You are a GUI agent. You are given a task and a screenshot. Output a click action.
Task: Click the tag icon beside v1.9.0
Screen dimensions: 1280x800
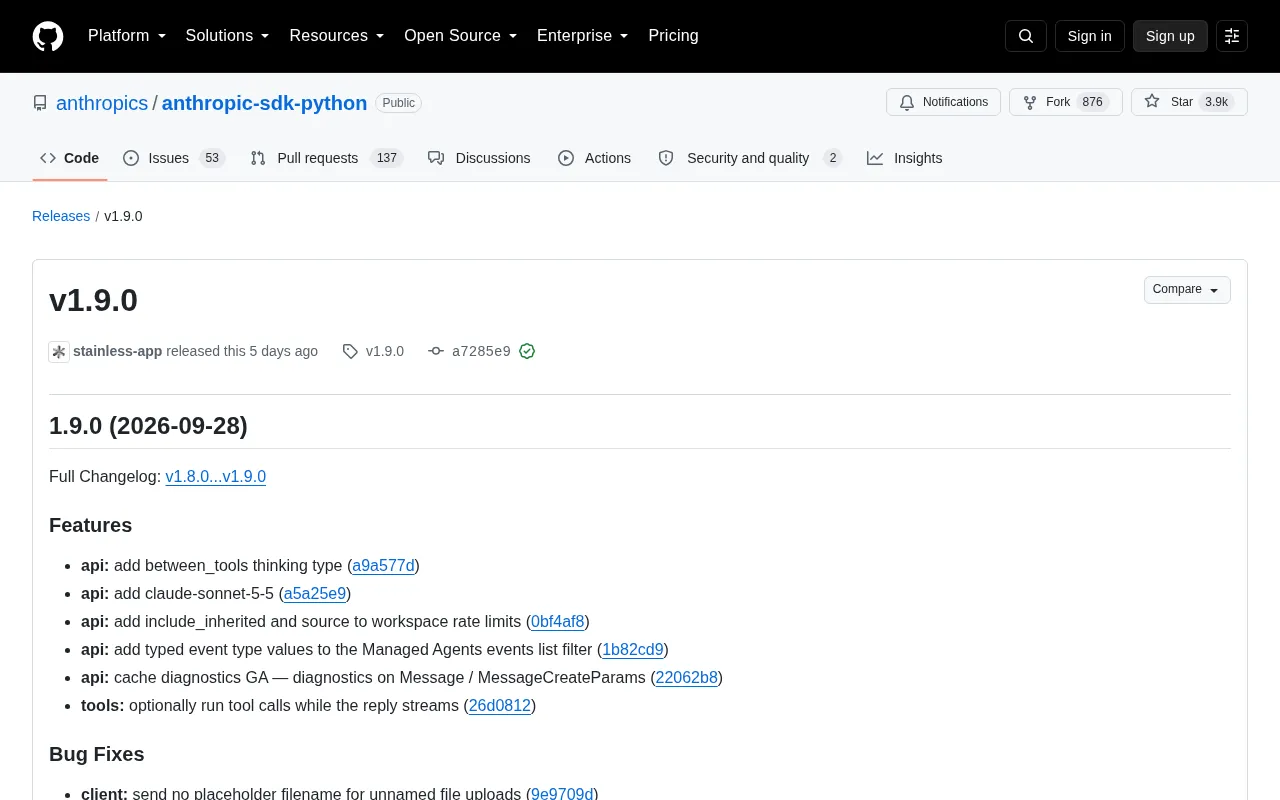(x=350, y=351)
